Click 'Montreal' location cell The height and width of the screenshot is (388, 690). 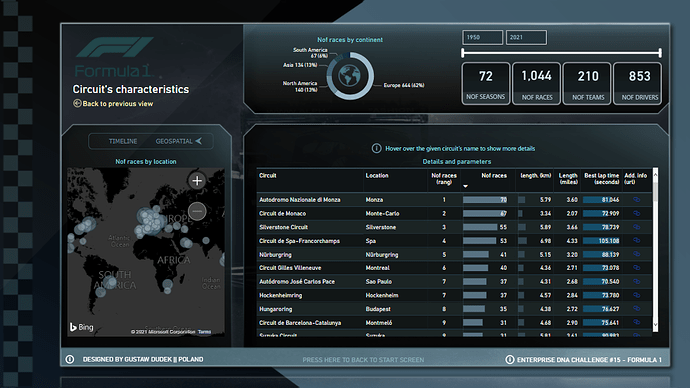click(x=378, y=267)
